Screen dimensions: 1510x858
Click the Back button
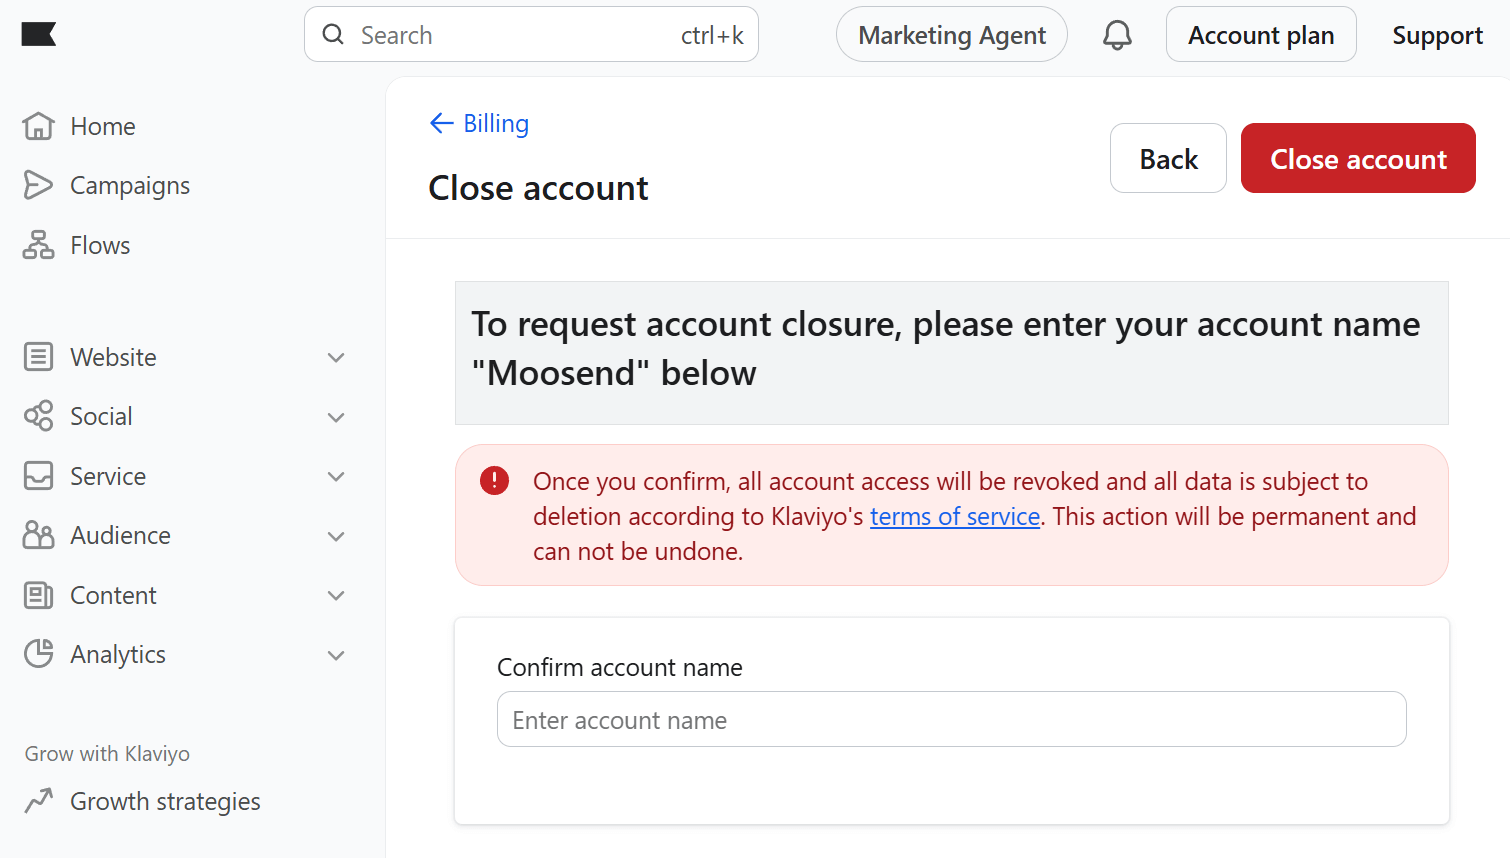(1168, 158)
